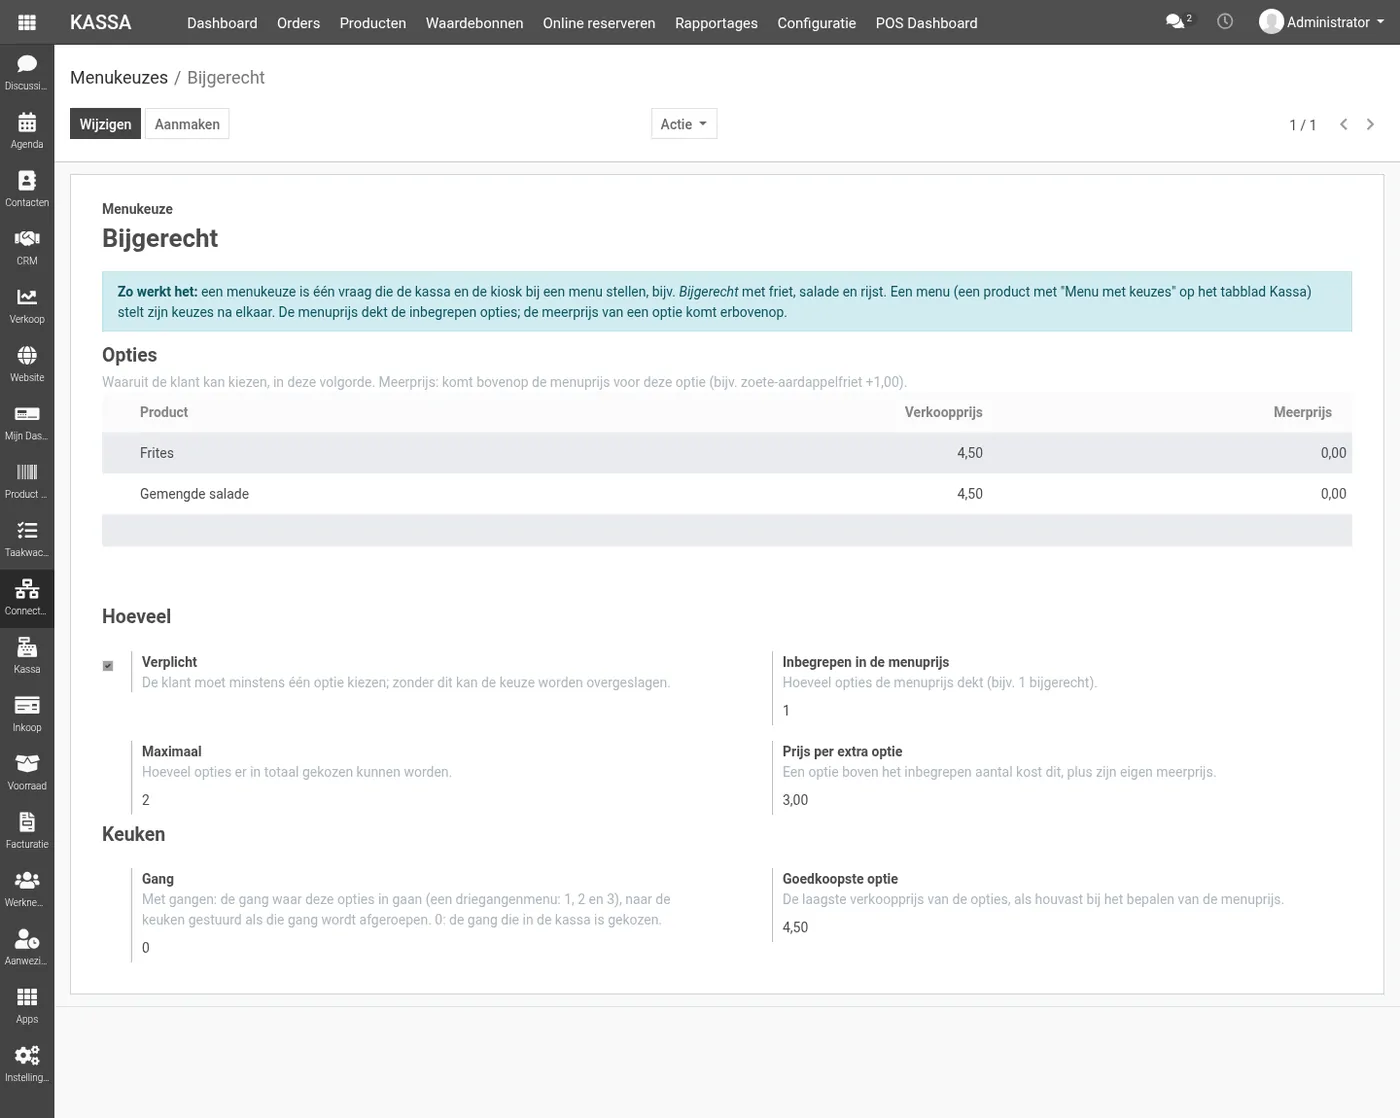The image size is (1400, 1118).
Task: Click the Wijzigen button
Action: (x=105, y=124)
